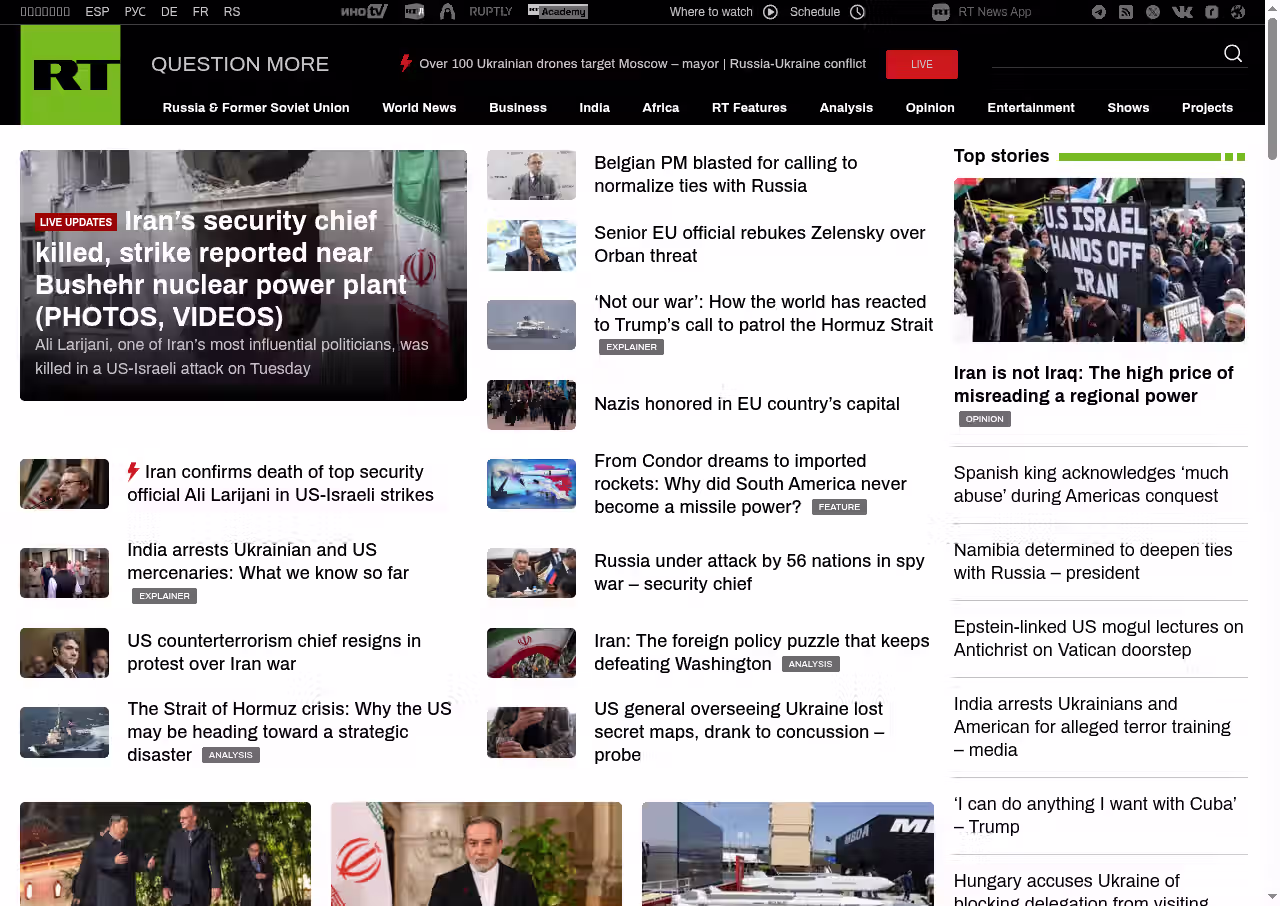Click the search input field
The height and width of the screenshot is (906, 1280).
point(1104,54)
